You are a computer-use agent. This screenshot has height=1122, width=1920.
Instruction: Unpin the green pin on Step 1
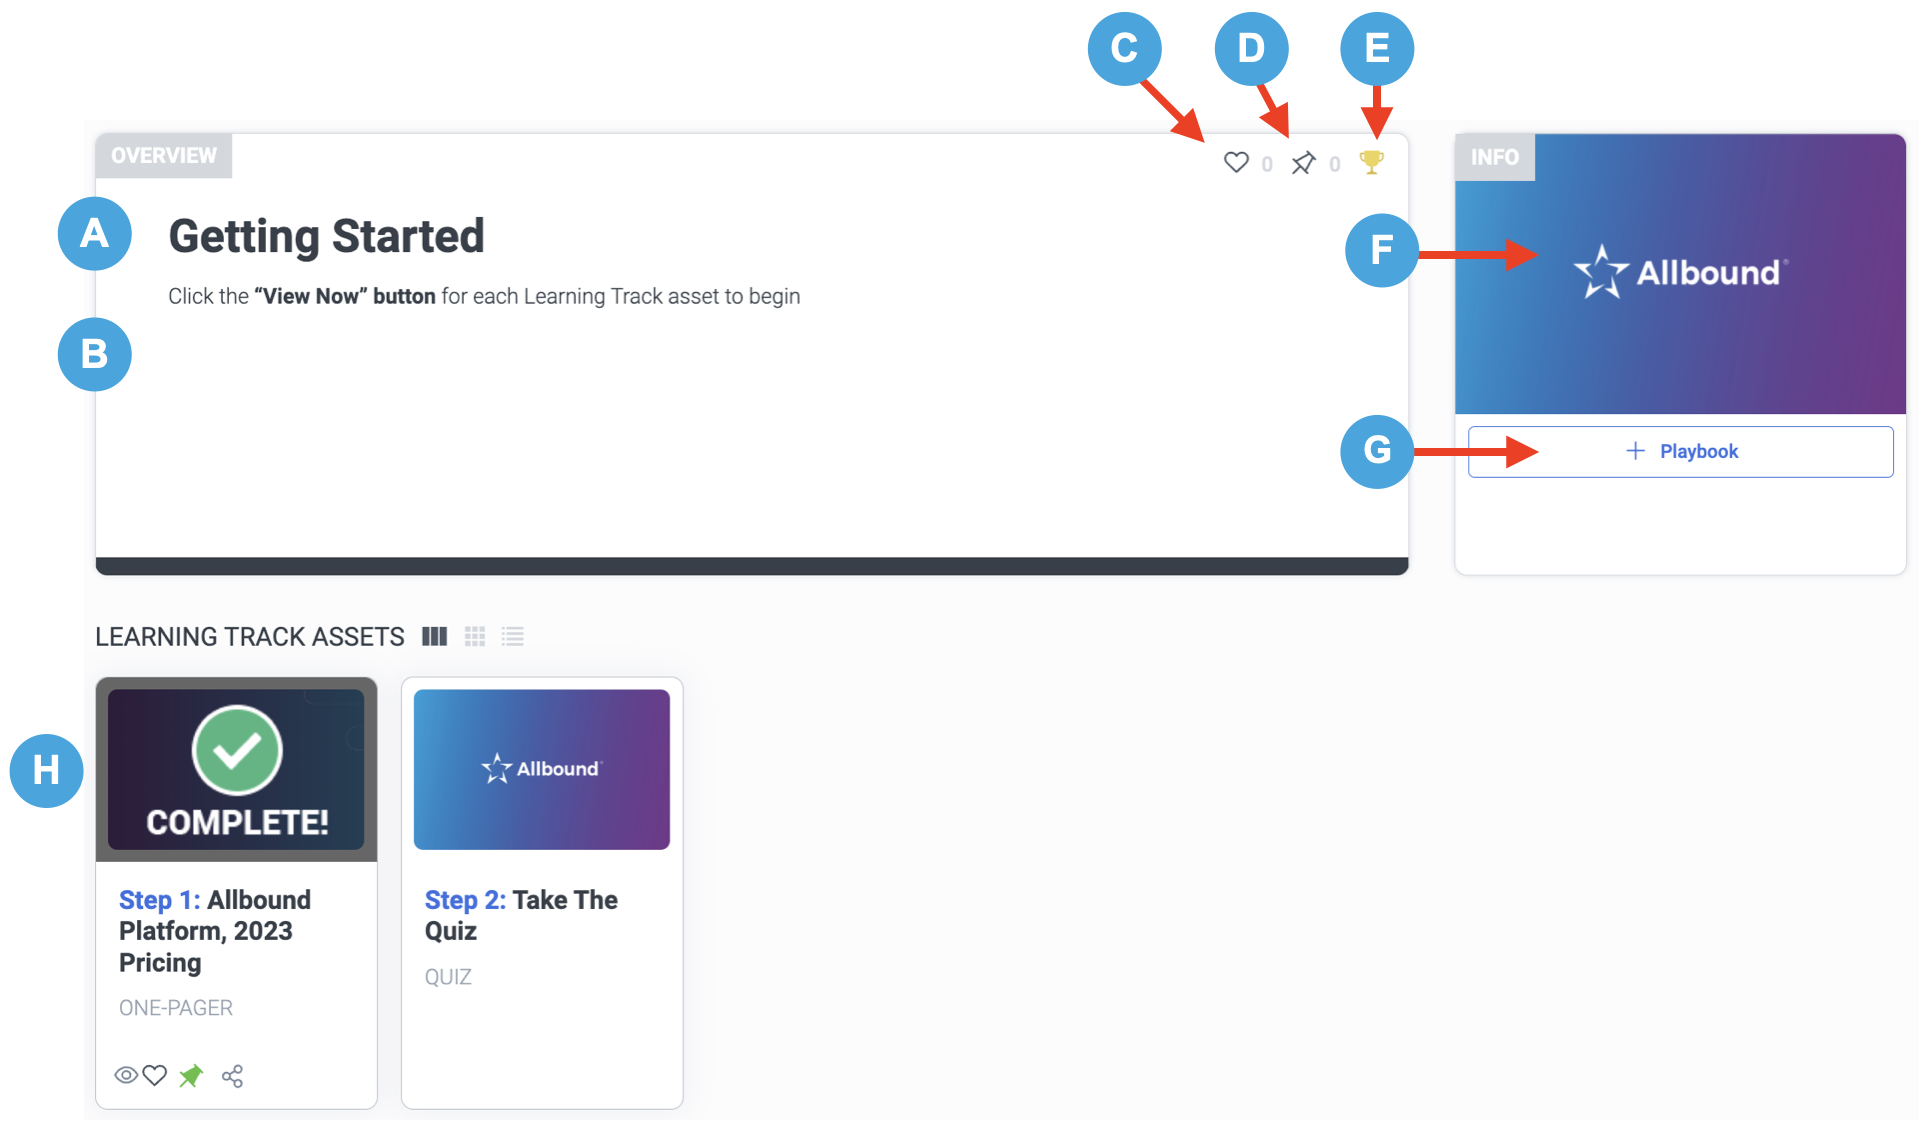pos(191,1075)
